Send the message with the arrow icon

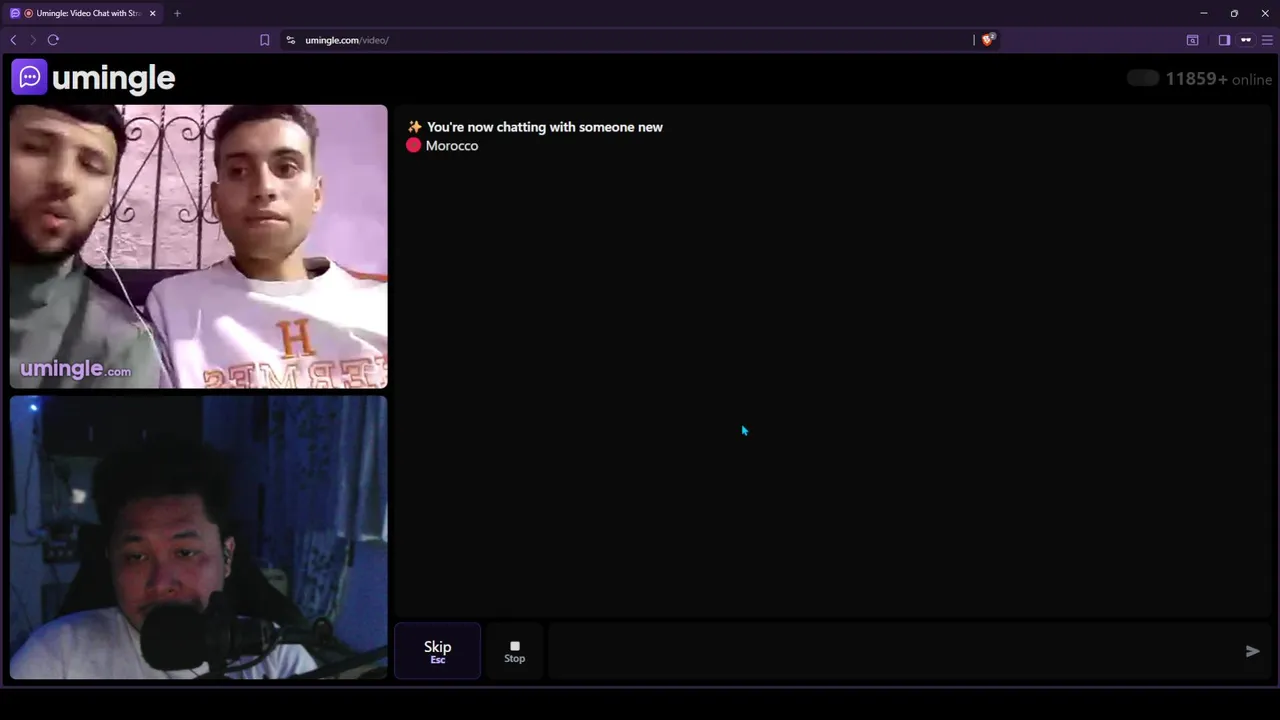click(1252, 651)
